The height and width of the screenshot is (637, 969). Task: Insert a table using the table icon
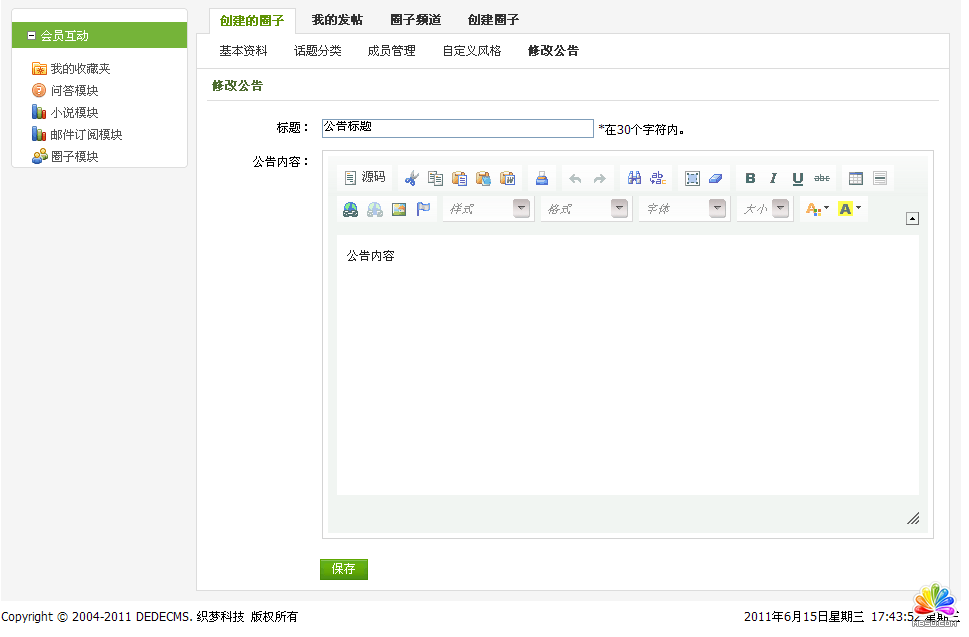click(x=856, y=179)
